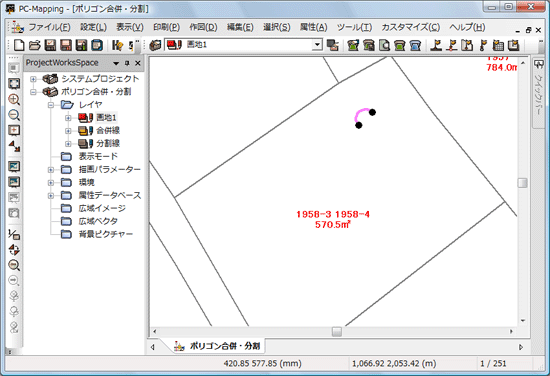This screenshot has width=550, height=376.
Task: Select 広域ベクタ folder in tree
Action: [x=98, y=221]
